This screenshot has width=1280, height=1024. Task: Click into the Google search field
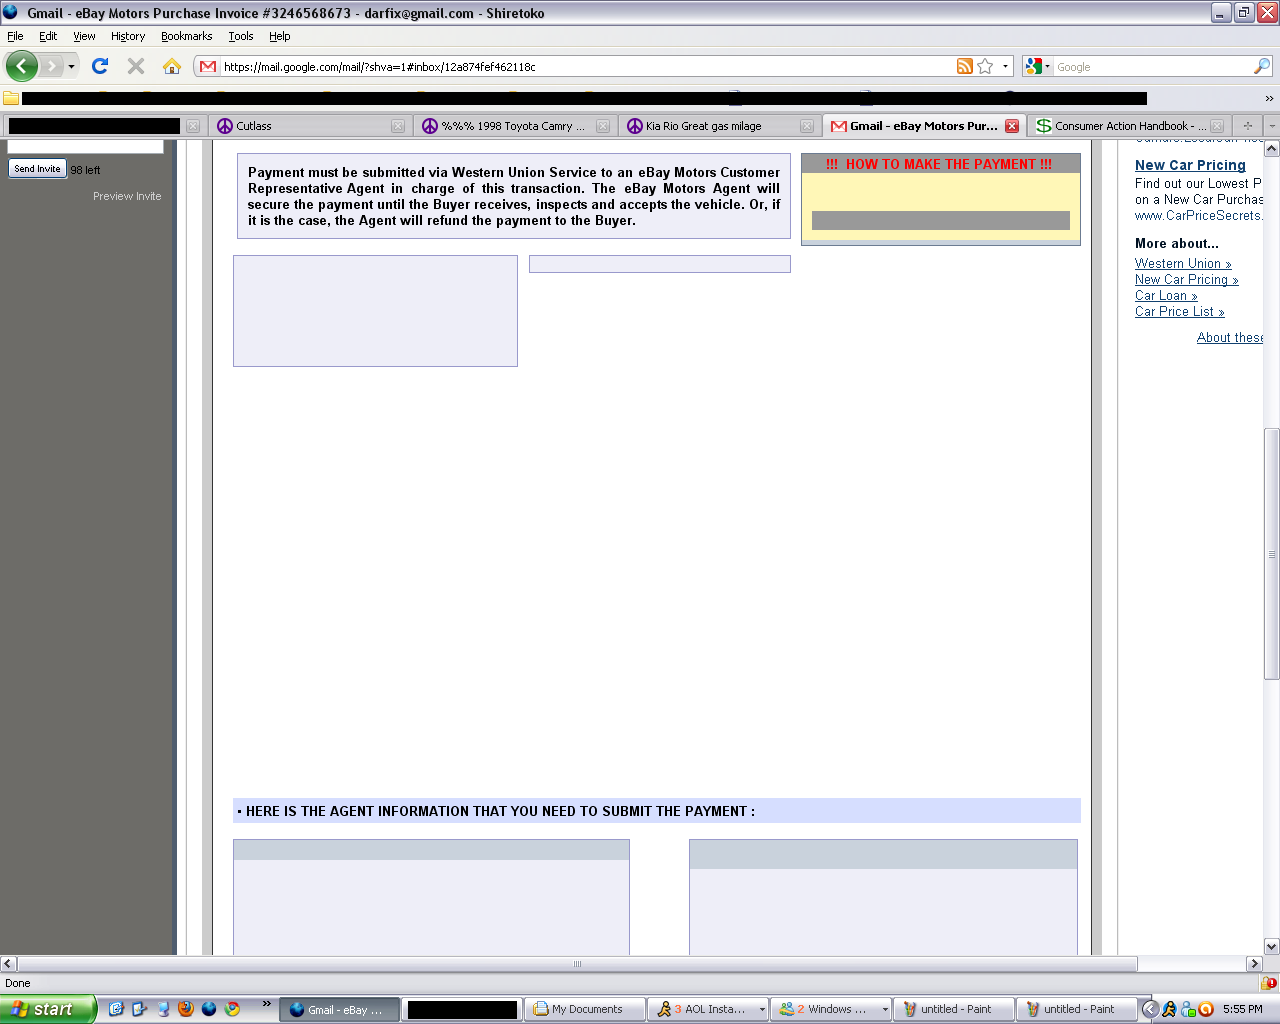[x=1153, y=67]
